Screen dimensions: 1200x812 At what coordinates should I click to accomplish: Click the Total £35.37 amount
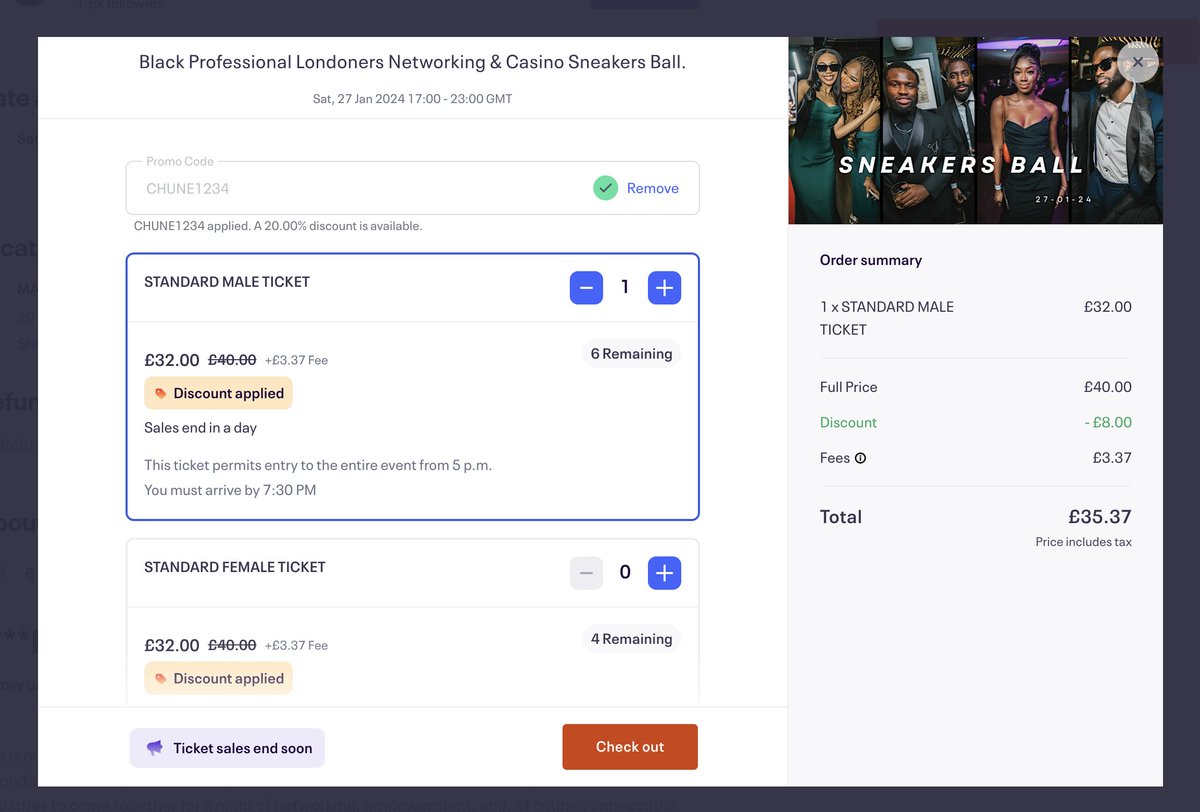(x=1100, y=517)
